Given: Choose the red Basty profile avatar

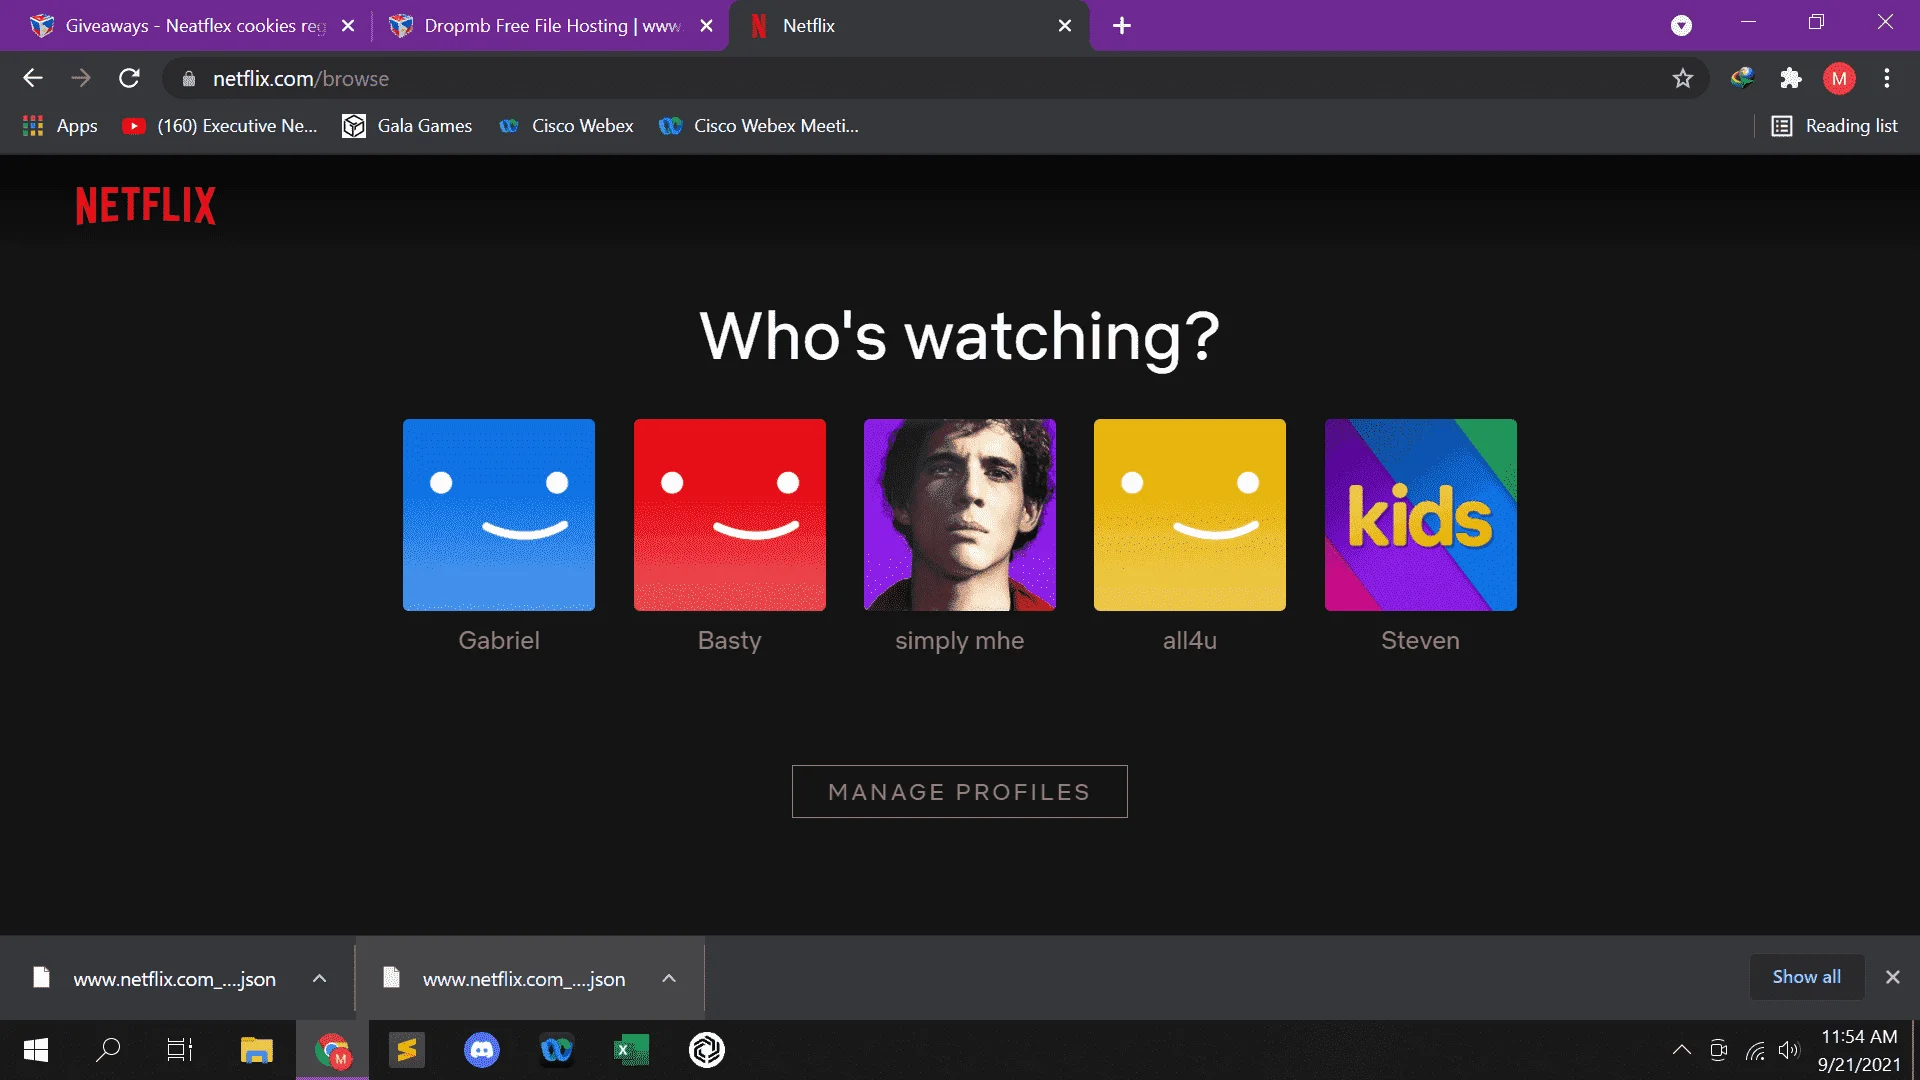Looking at the screenshot, I should coord(730,515).
